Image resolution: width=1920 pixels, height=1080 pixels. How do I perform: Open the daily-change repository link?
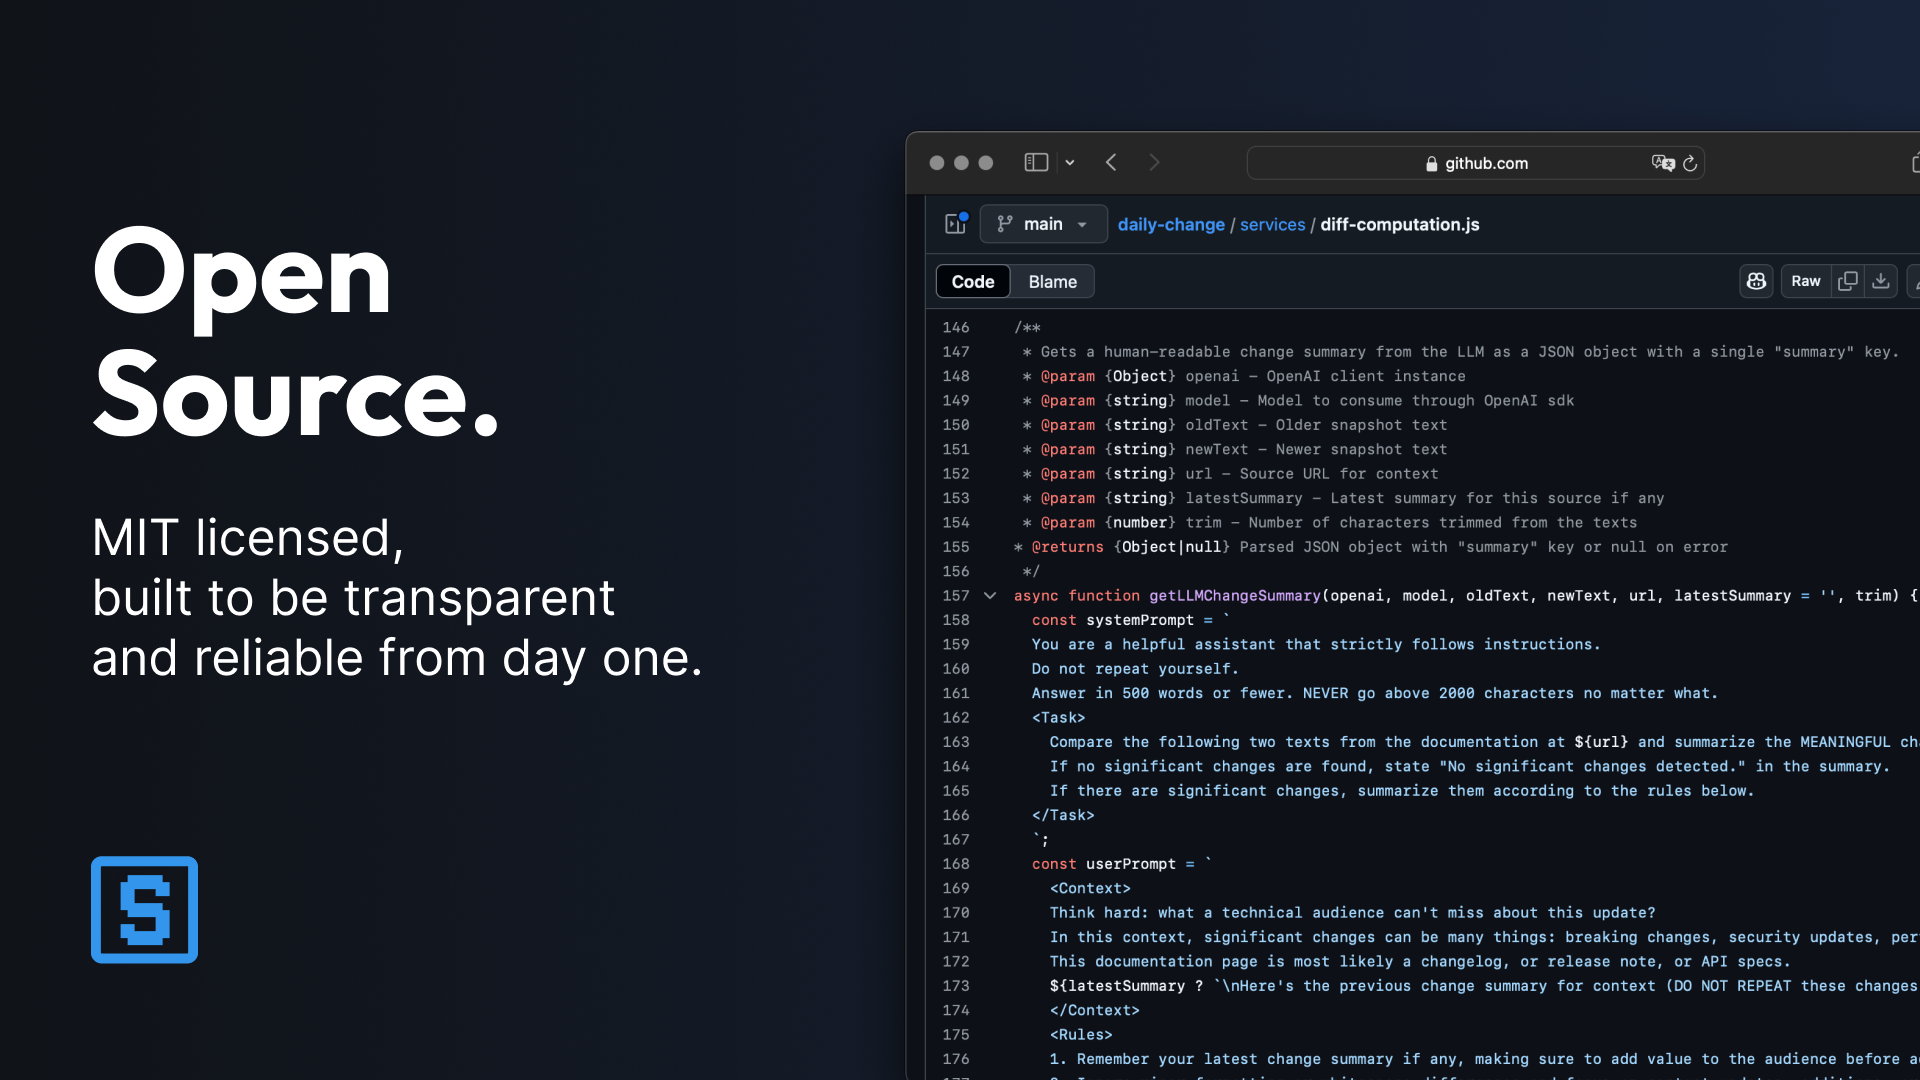point(1171,225)
